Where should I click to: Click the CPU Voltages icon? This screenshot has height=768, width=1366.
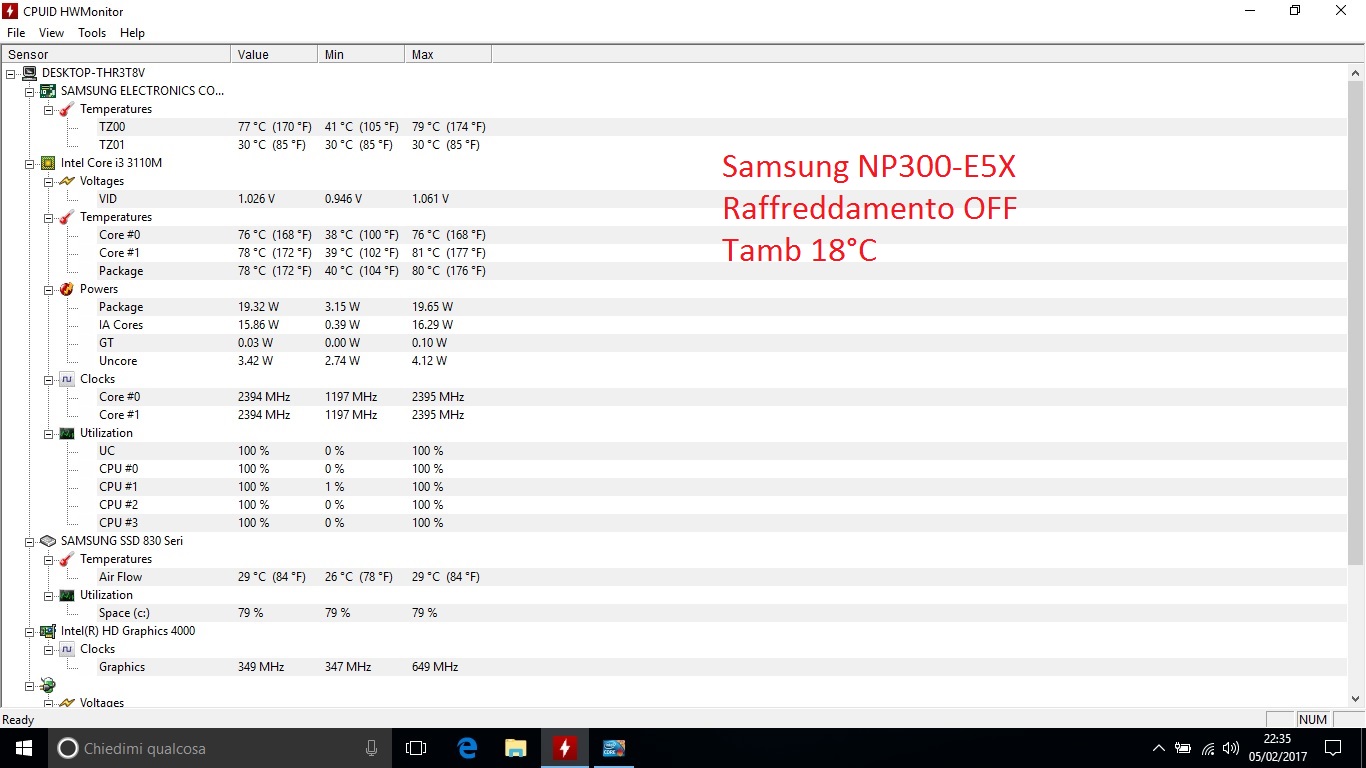pos(67,181)
